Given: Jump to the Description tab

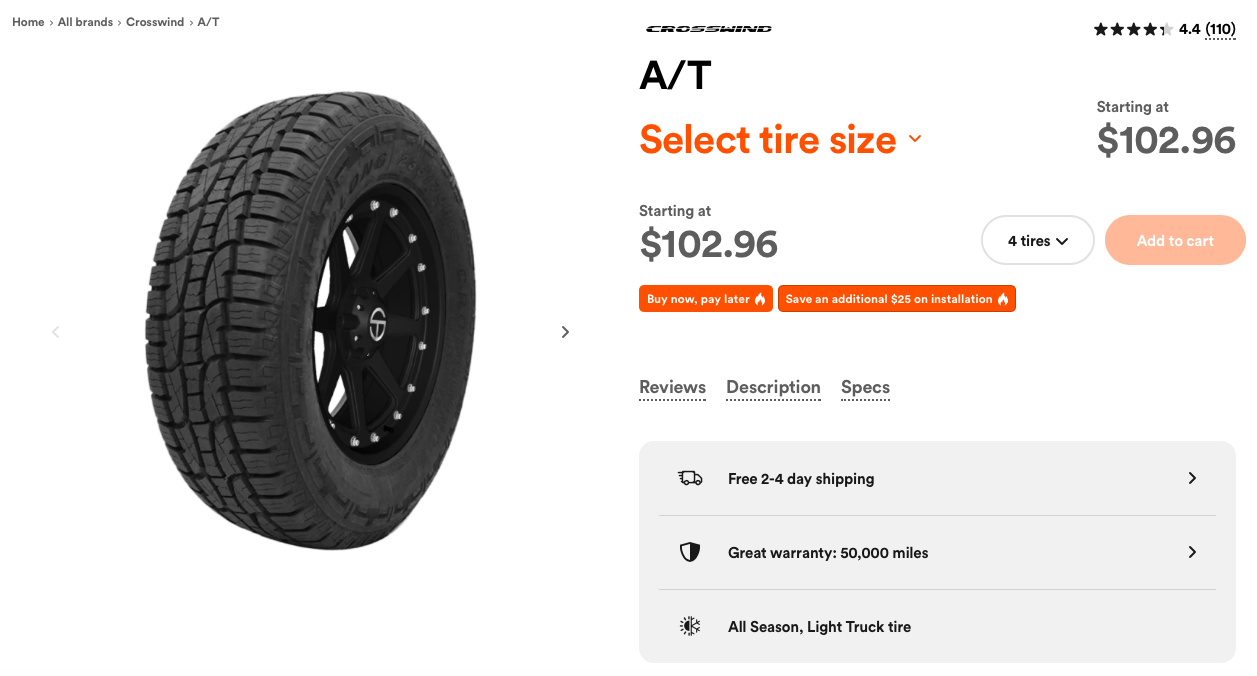Looking at the screenshot, I should pyautogui.click(x=773, y=388).
